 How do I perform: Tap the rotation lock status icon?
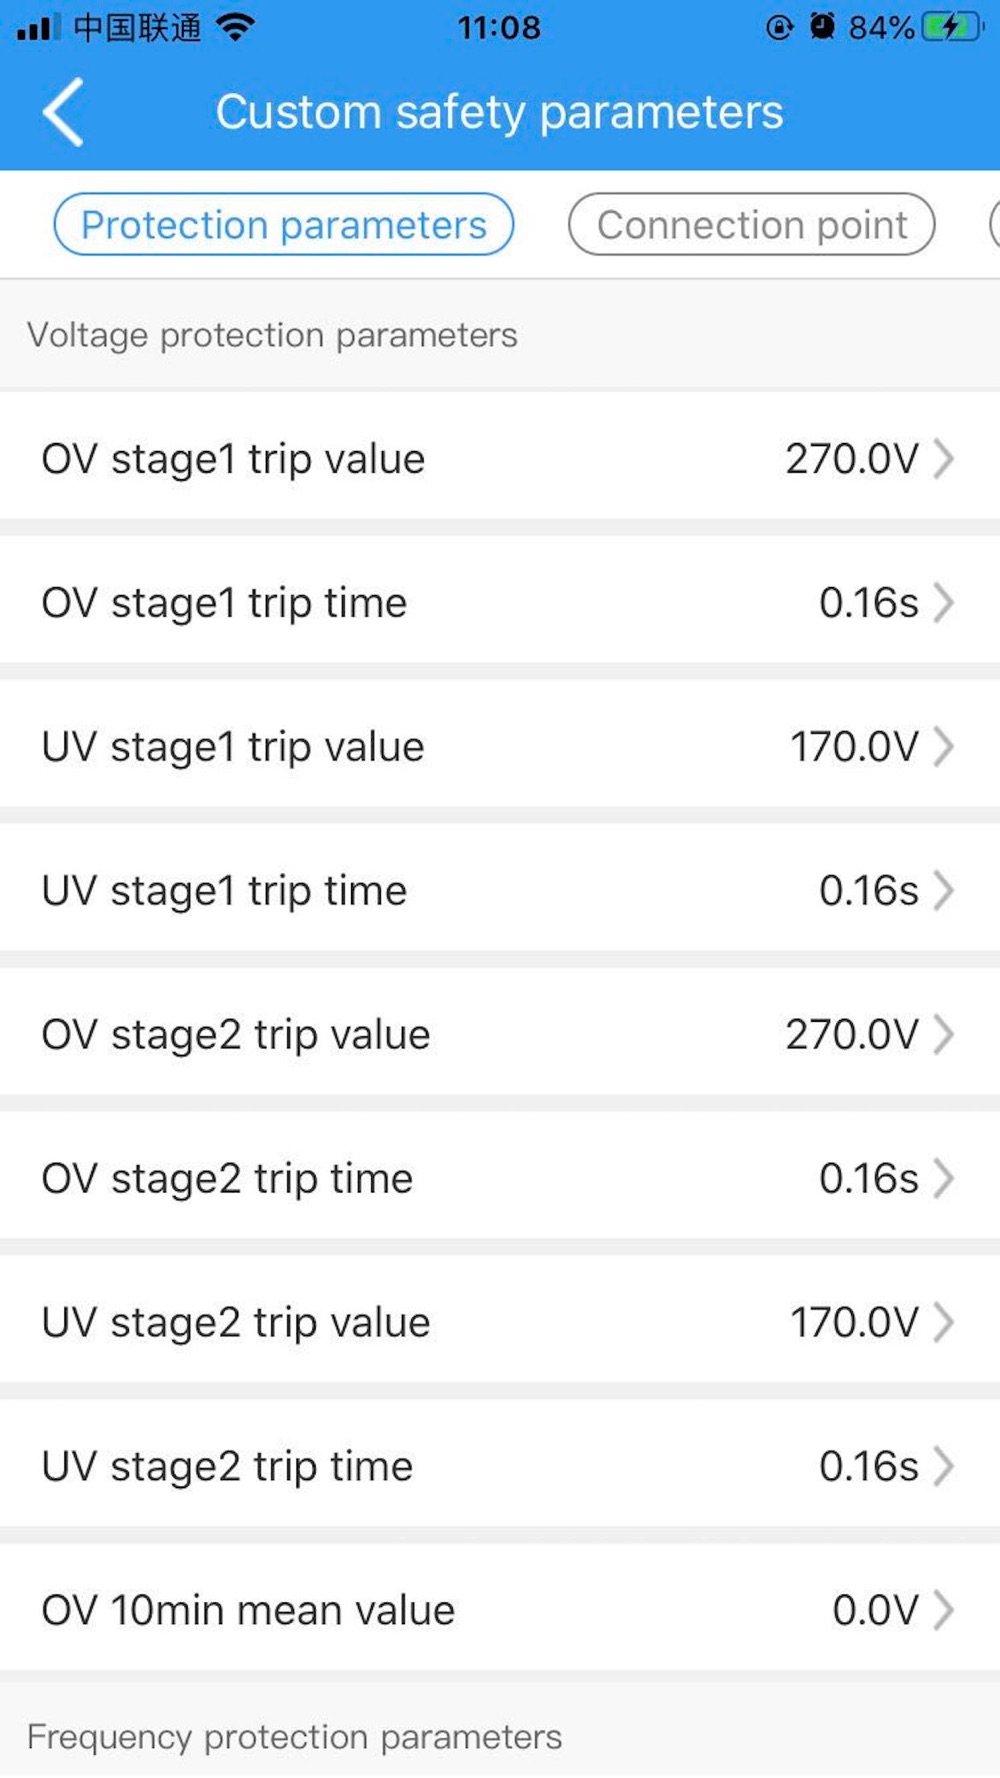point(779,27)
